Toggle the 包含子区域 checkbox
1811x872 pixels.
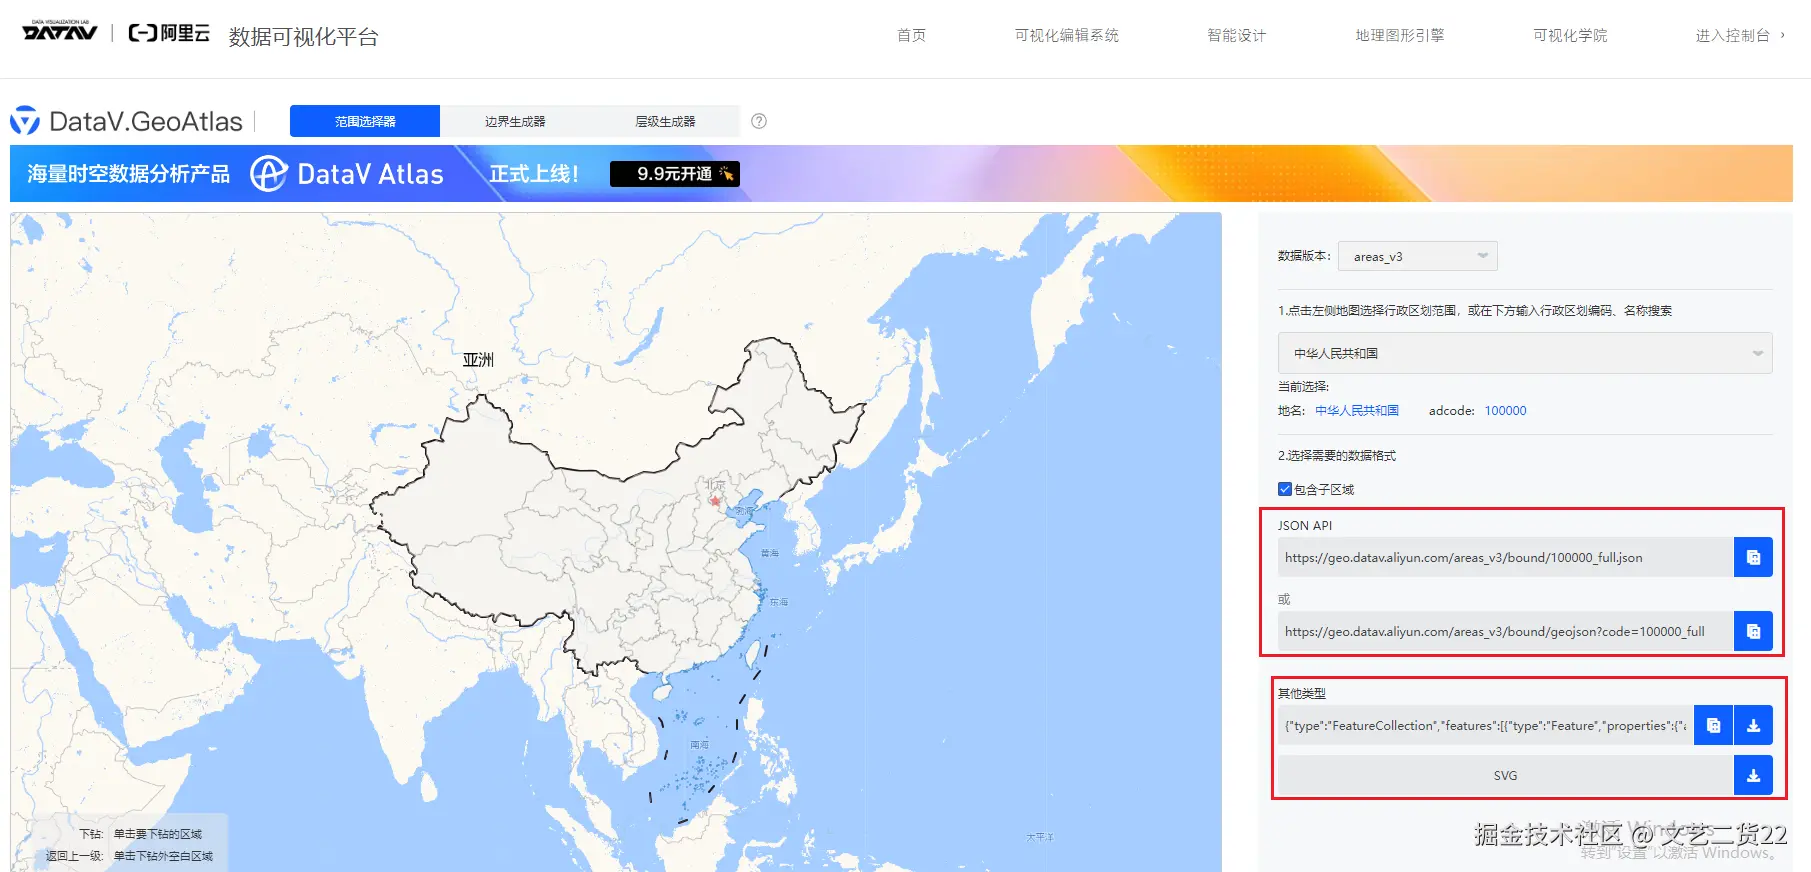point(1285,489)
